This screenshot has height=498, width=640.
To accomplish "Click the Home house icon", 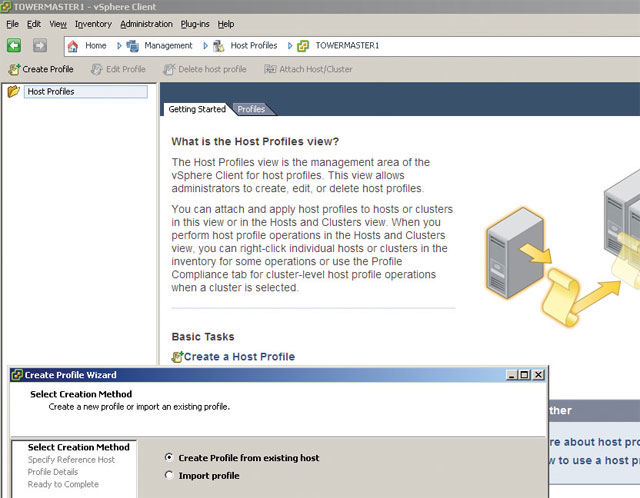I will click(73, 46).
